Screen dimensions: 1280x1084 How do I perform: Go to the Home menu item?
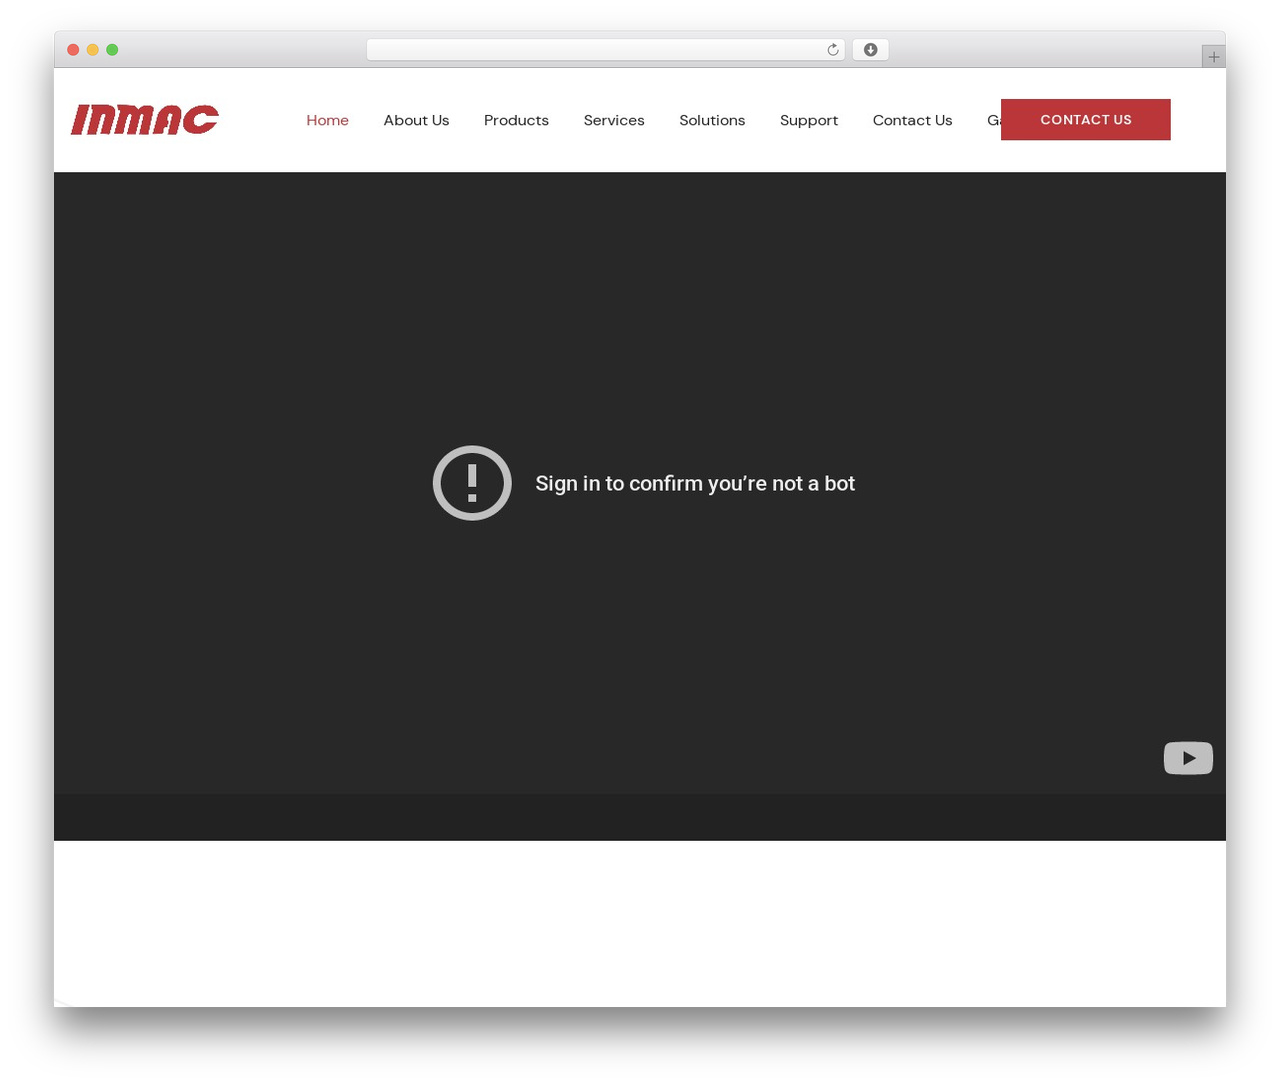point(327,120)
